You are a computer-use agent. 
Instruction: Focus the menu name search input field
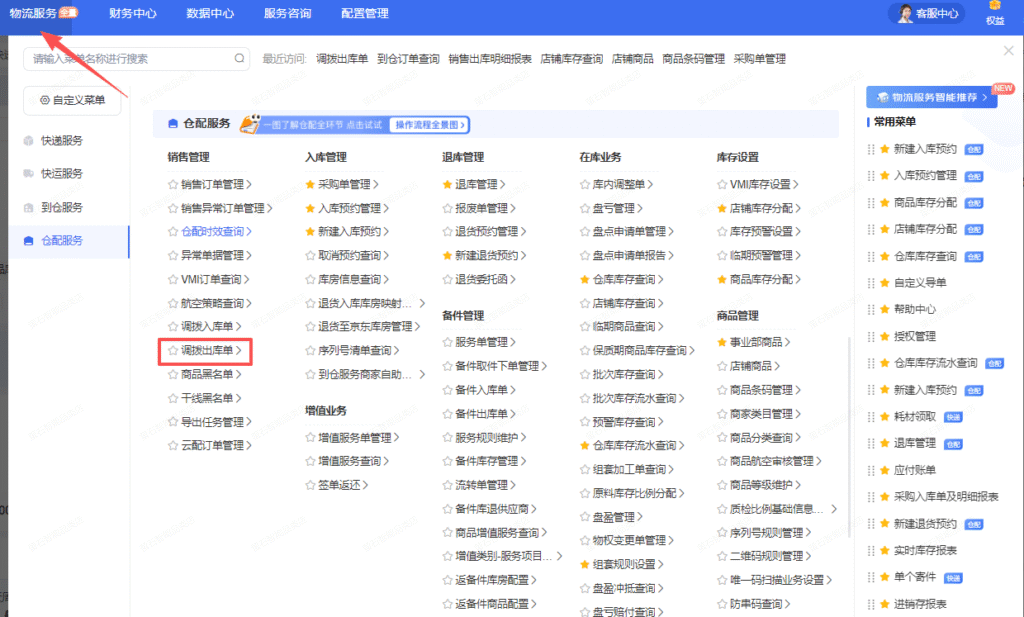click(x=128, y=59)
